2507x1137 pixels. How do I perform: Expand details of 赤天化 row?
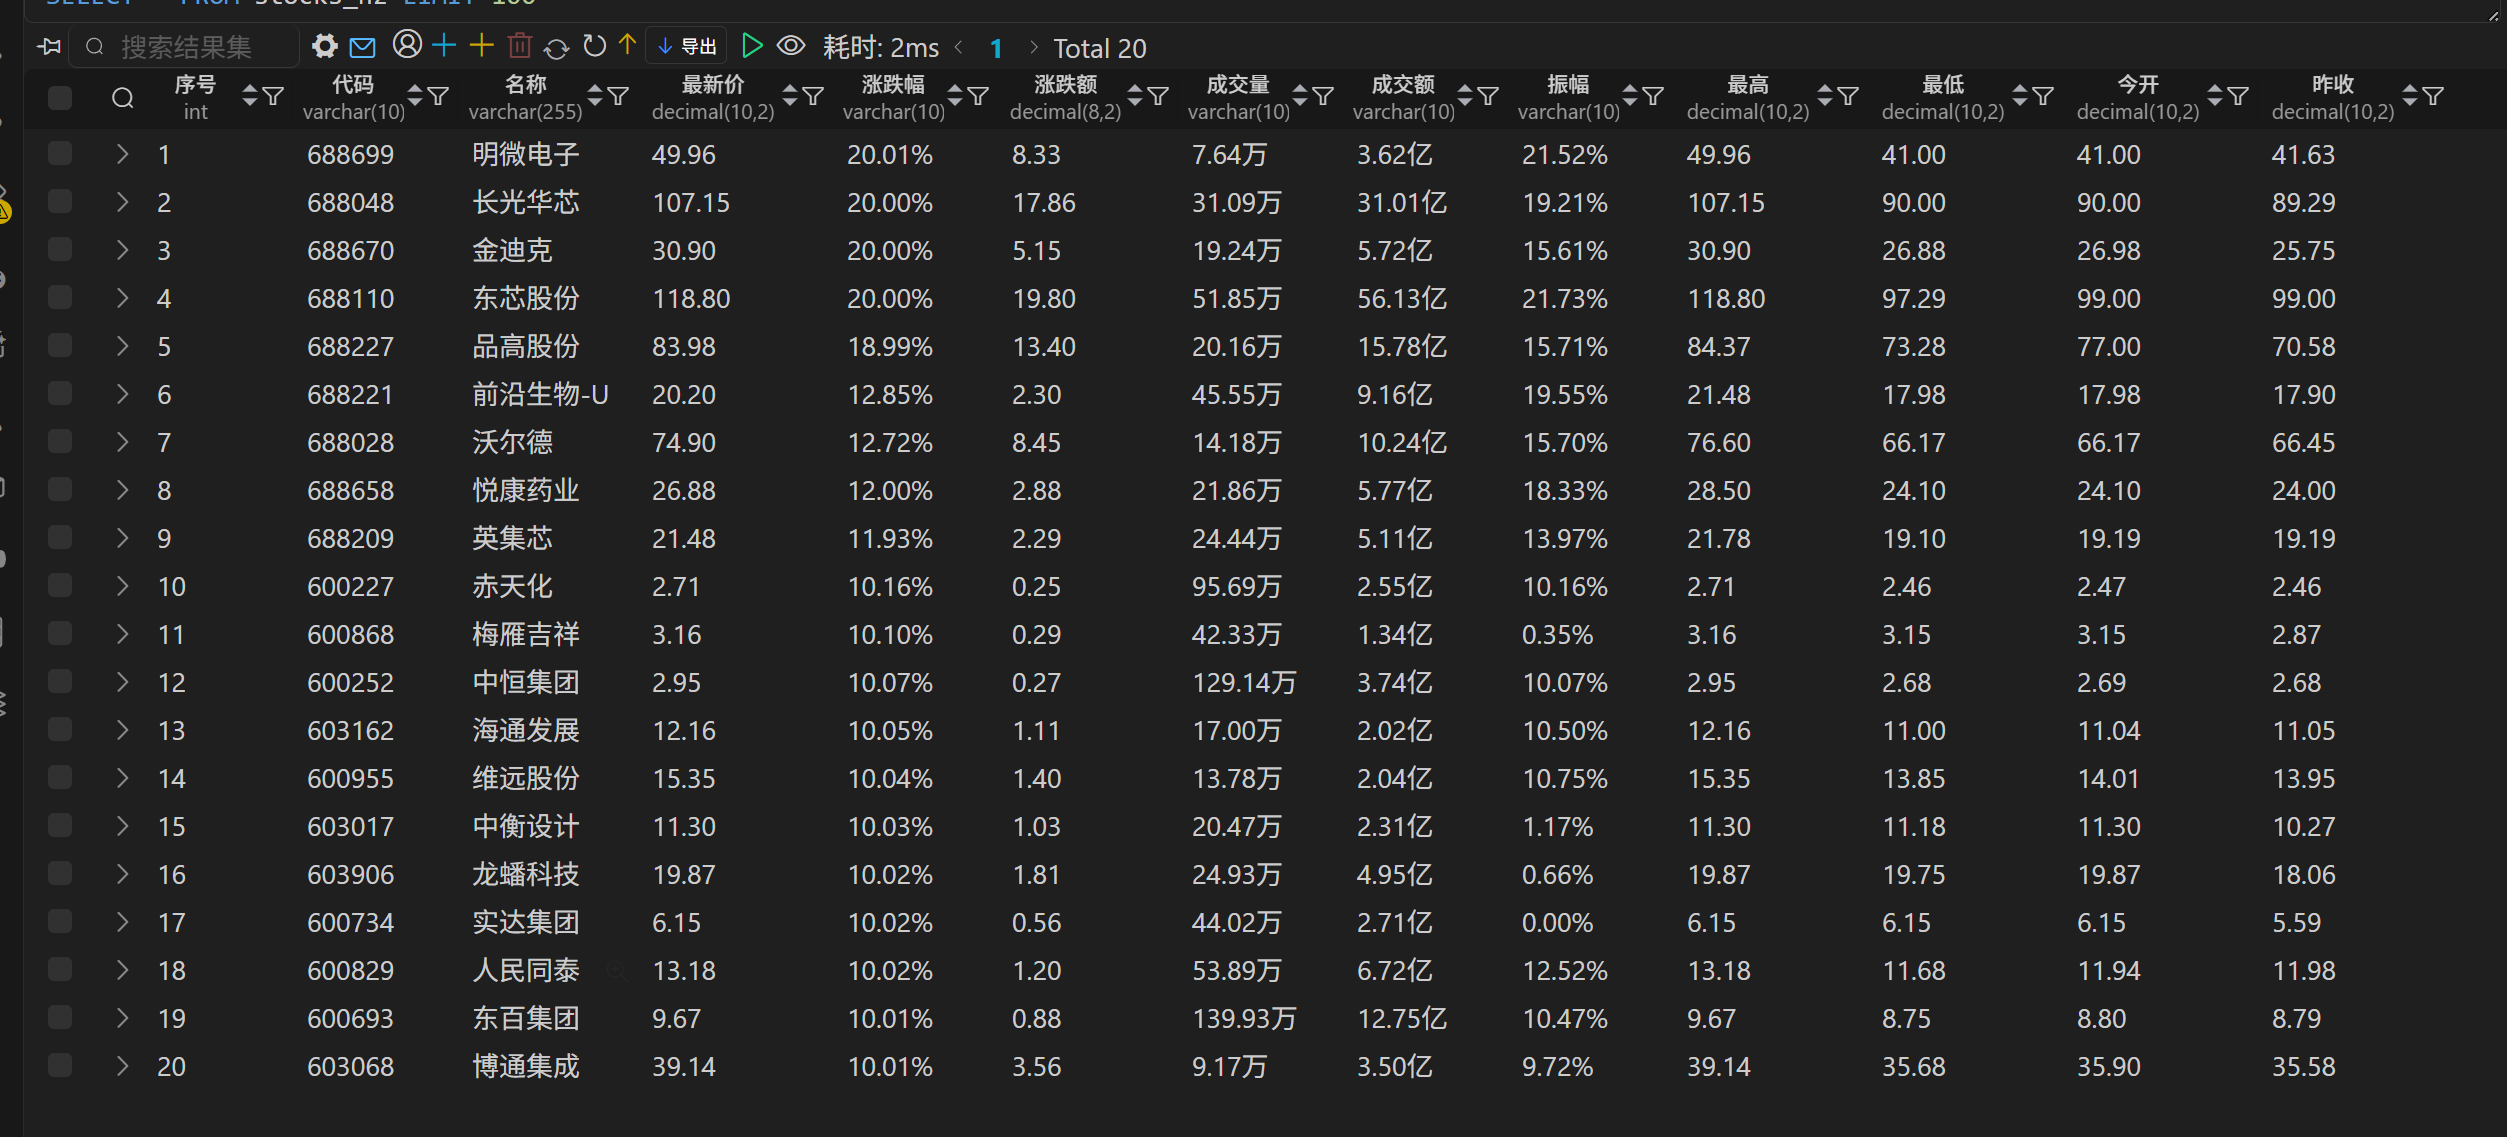(x=122, y=586)
